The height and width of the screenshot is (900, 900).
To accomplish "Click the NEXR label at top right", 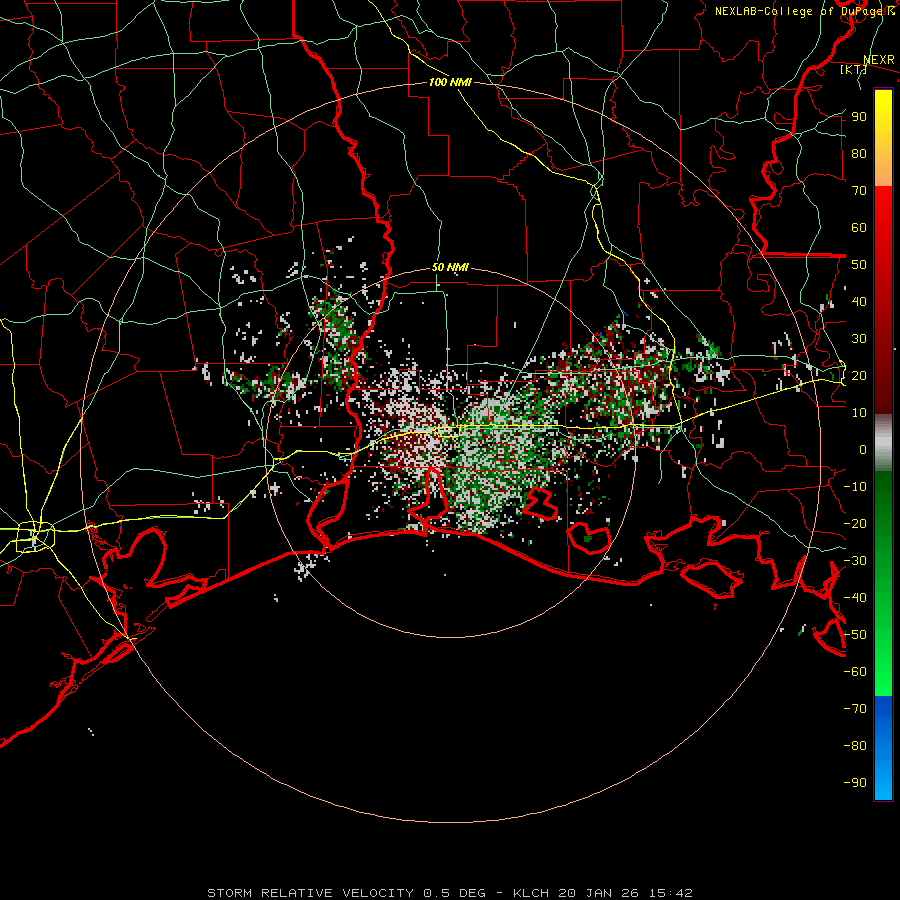I will click(x=879, y=60).
